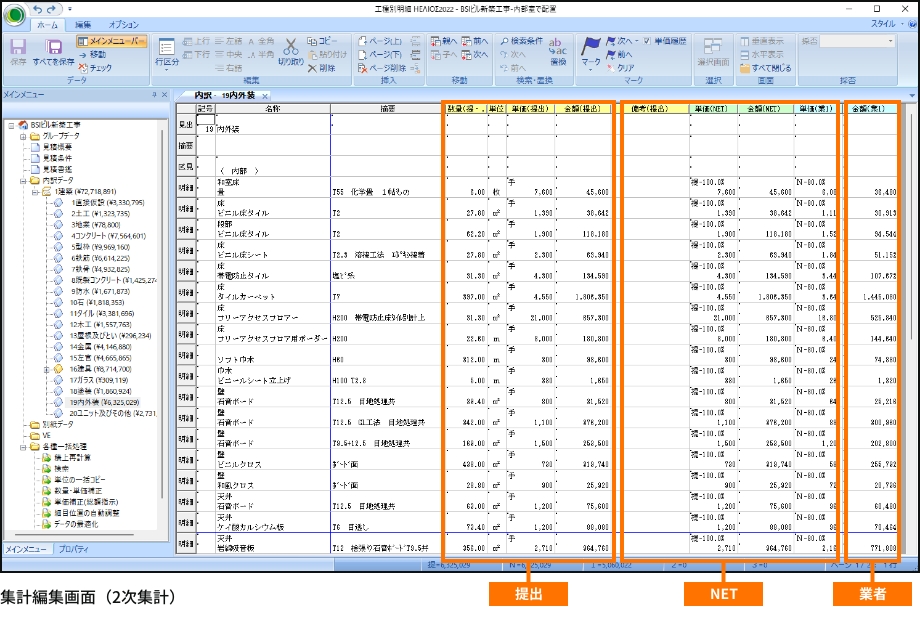Toggle the メインメニューバー button
This screenshot has height=620, width=920.
click(112, 41)
